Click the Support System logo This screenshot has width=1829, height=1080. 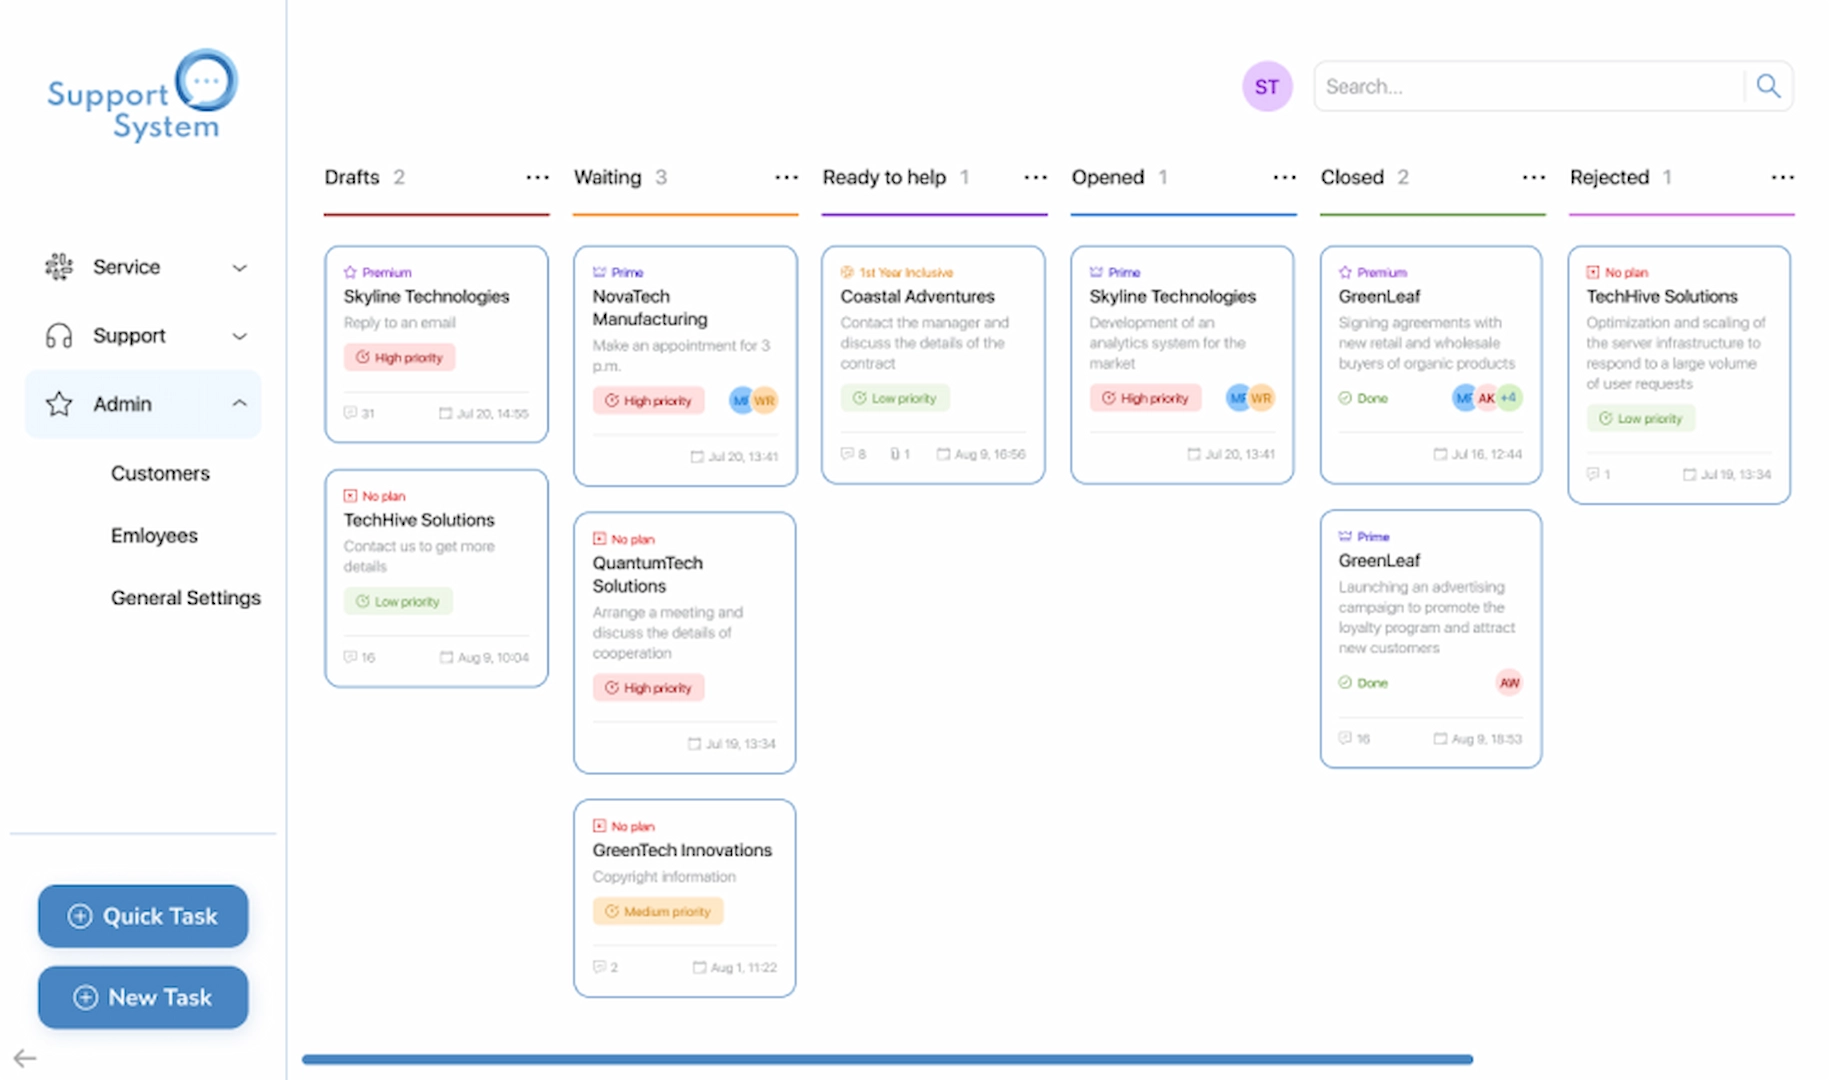142,95
